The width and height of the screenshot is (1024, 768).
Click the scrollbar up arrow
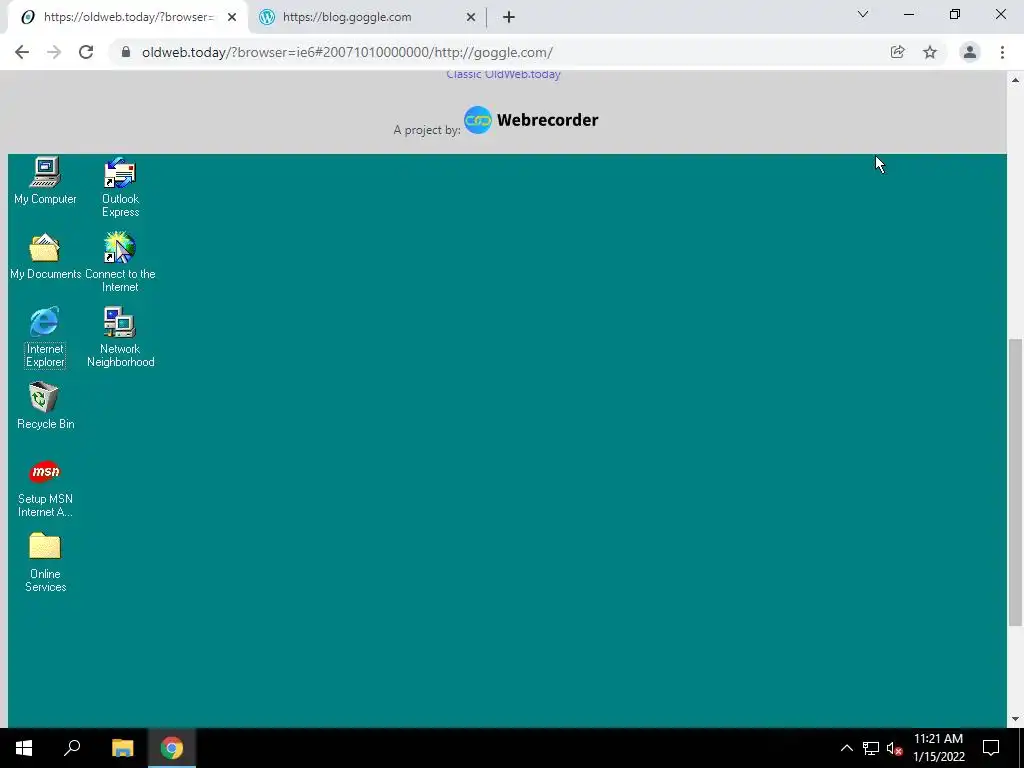pyautogui.click(x=1015, y=80)
